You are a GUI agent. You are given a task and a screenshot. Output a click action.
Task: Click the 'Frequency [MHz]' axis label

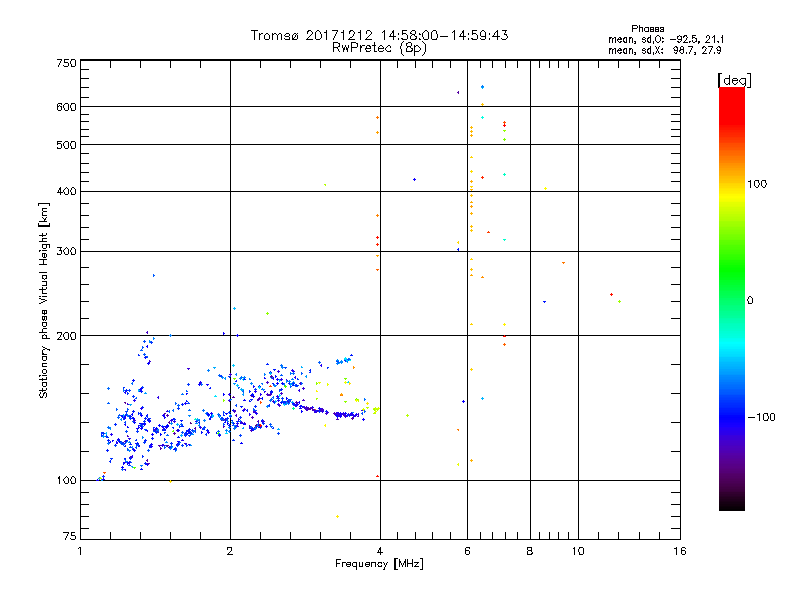coord(379,564)
